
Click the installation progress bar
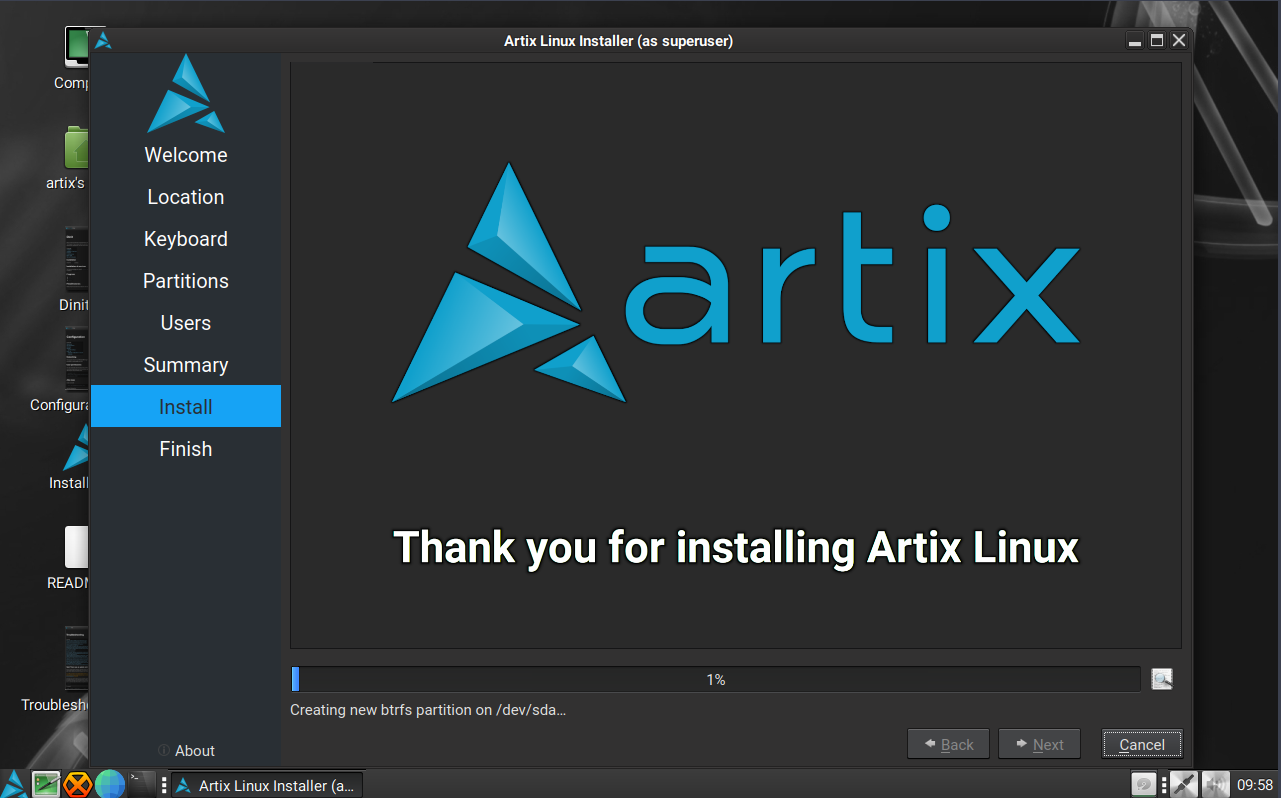(x=715, y=680)
